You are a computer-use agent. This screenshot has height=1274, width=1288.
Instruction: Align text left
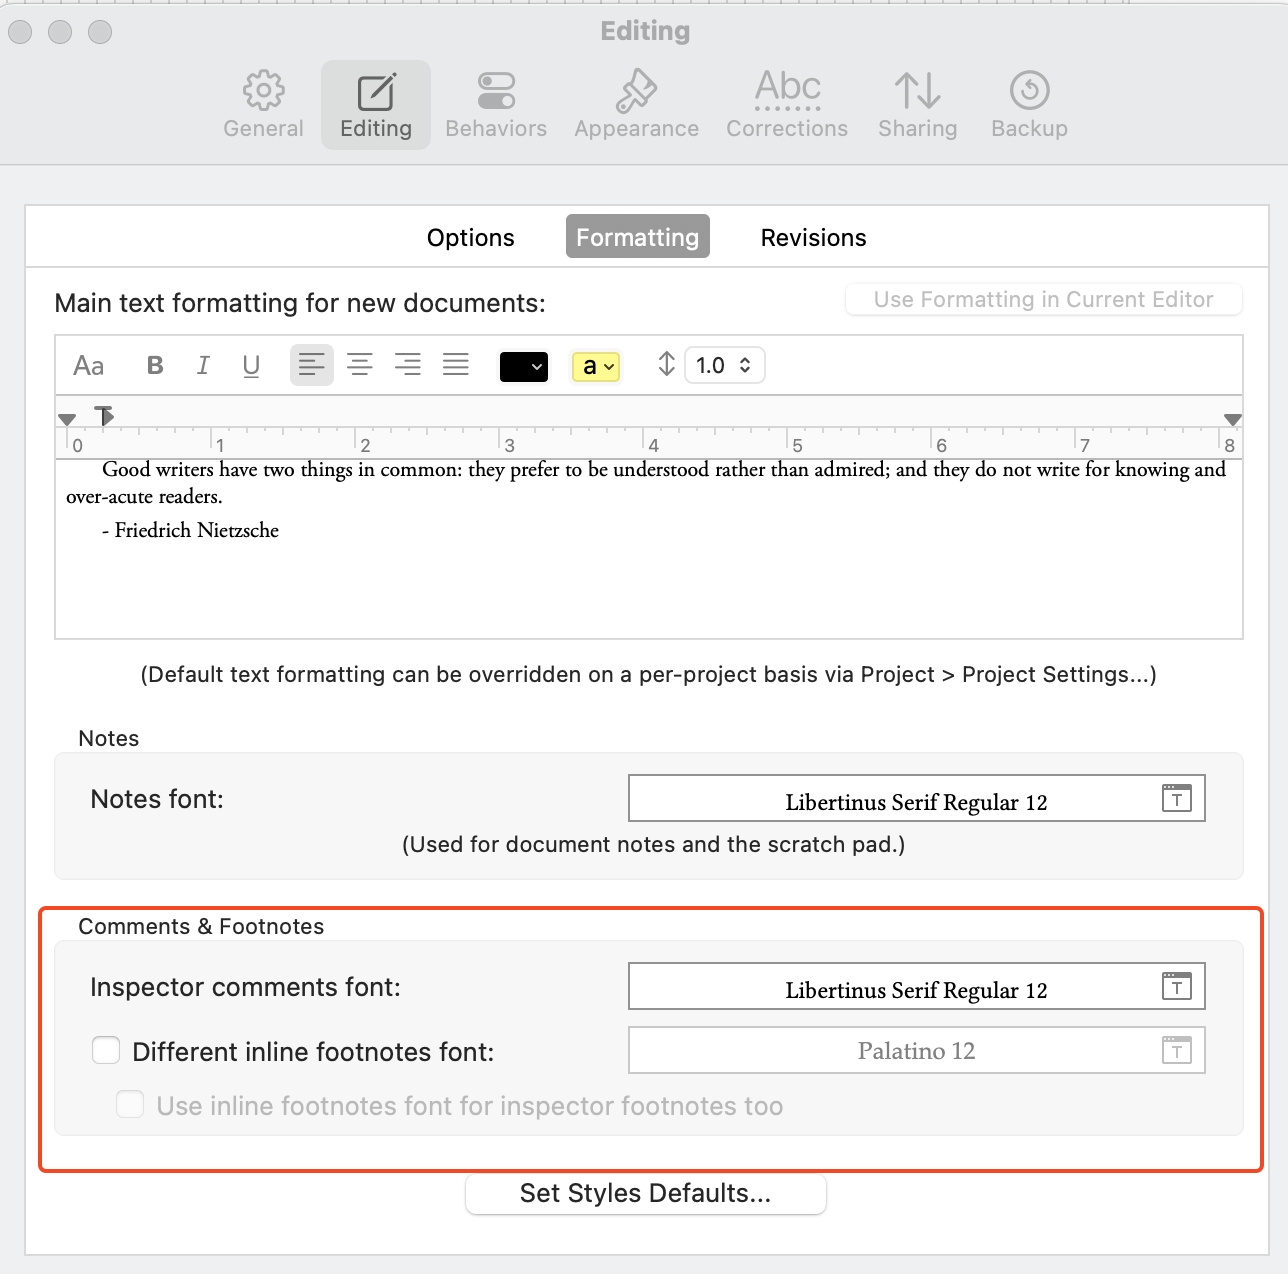pos(312,365)
